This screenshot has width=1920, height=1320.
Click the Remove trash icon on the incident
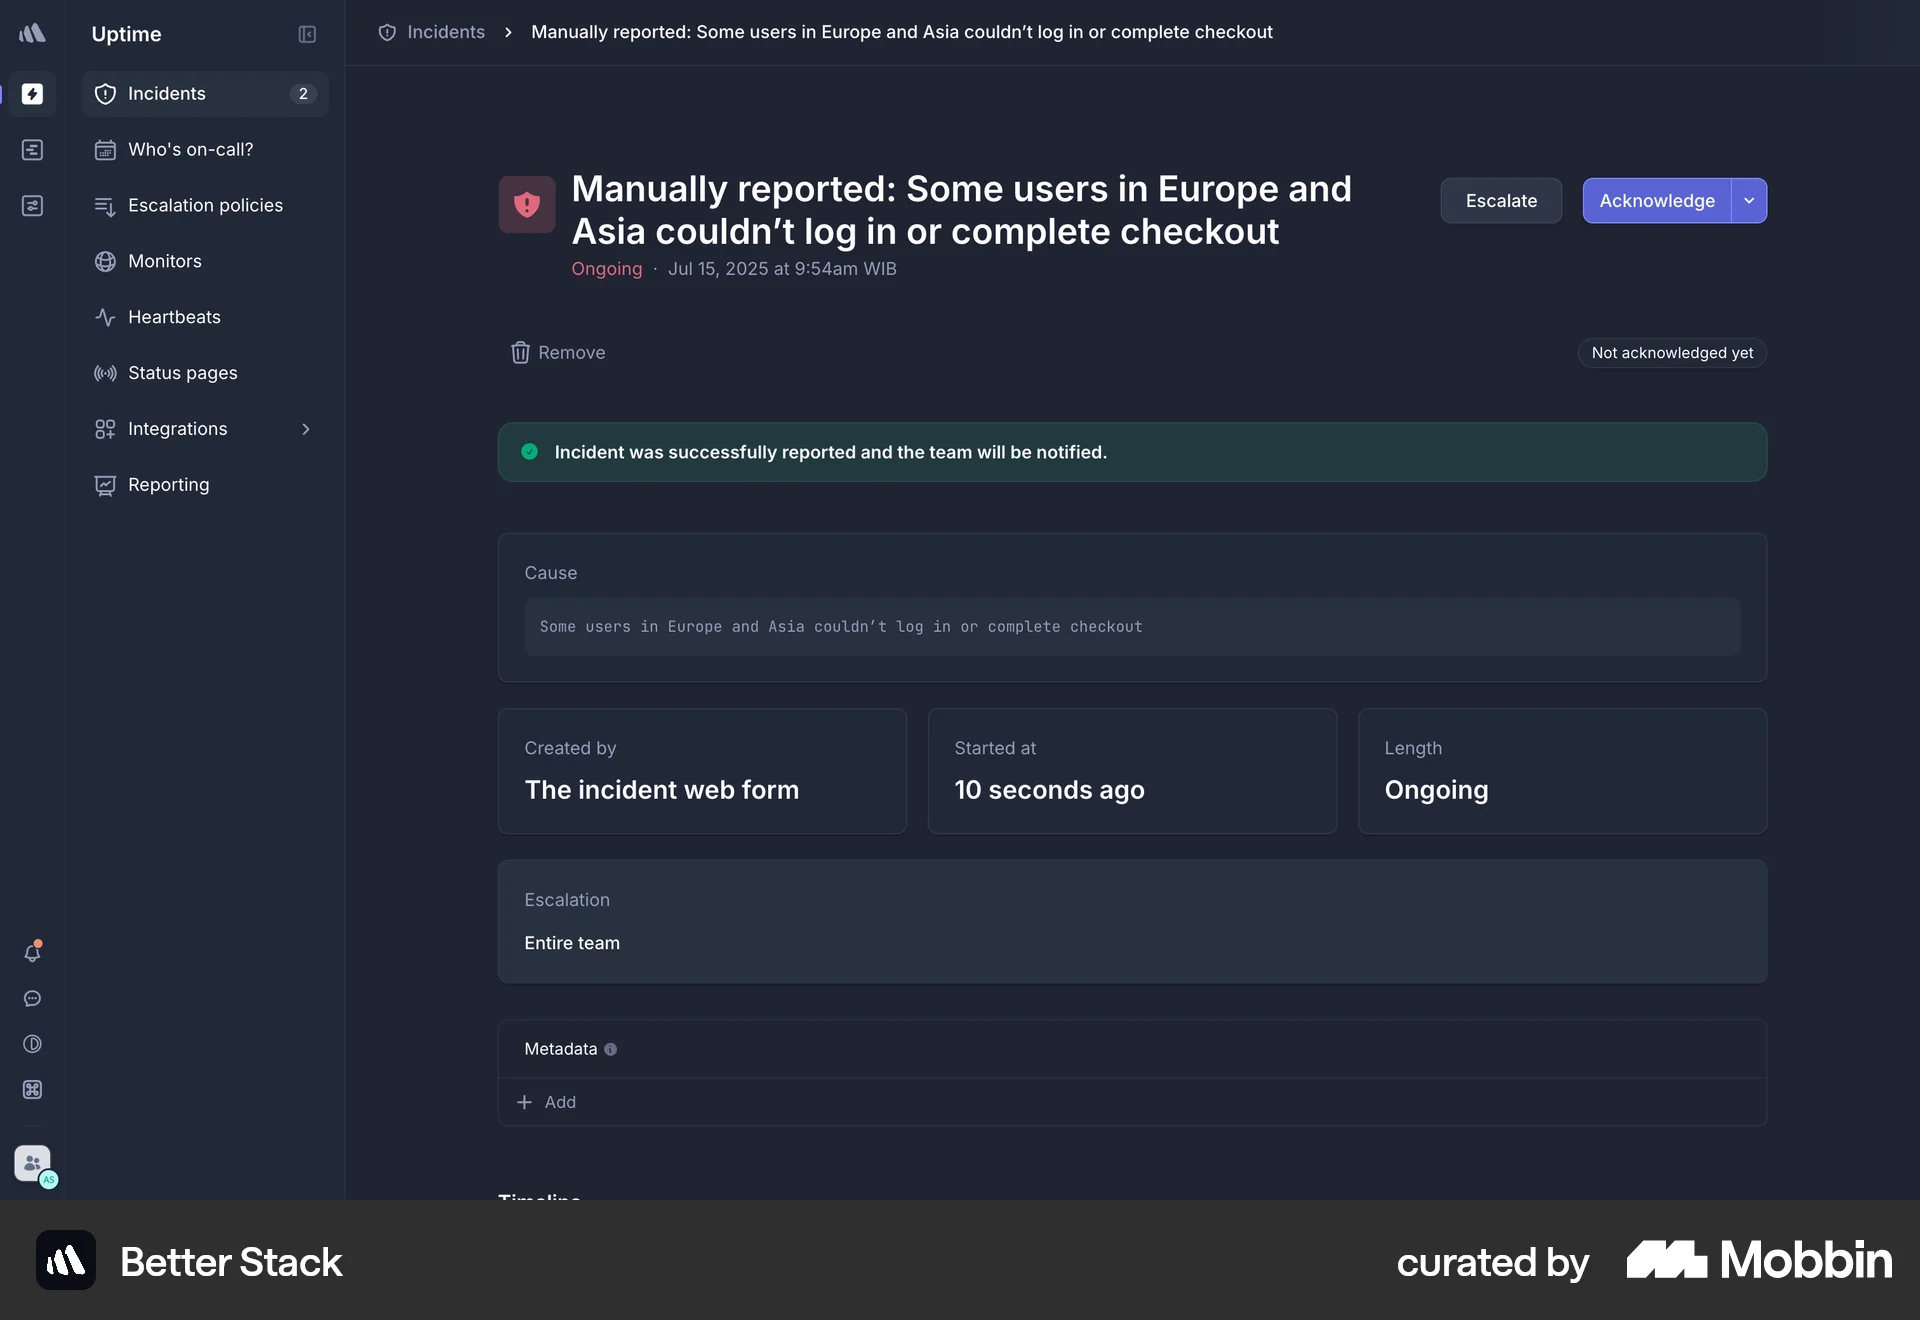(520, 352)
